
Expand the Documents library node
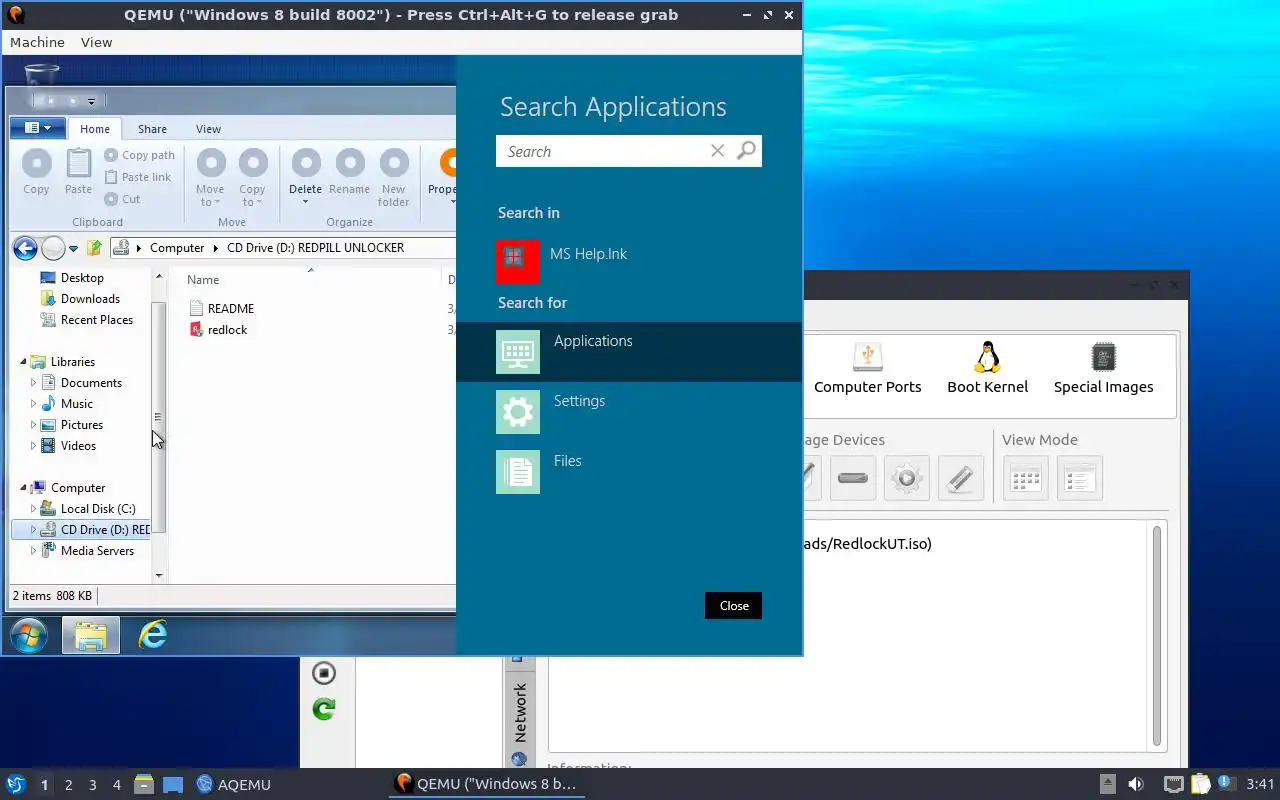point(33,383)
